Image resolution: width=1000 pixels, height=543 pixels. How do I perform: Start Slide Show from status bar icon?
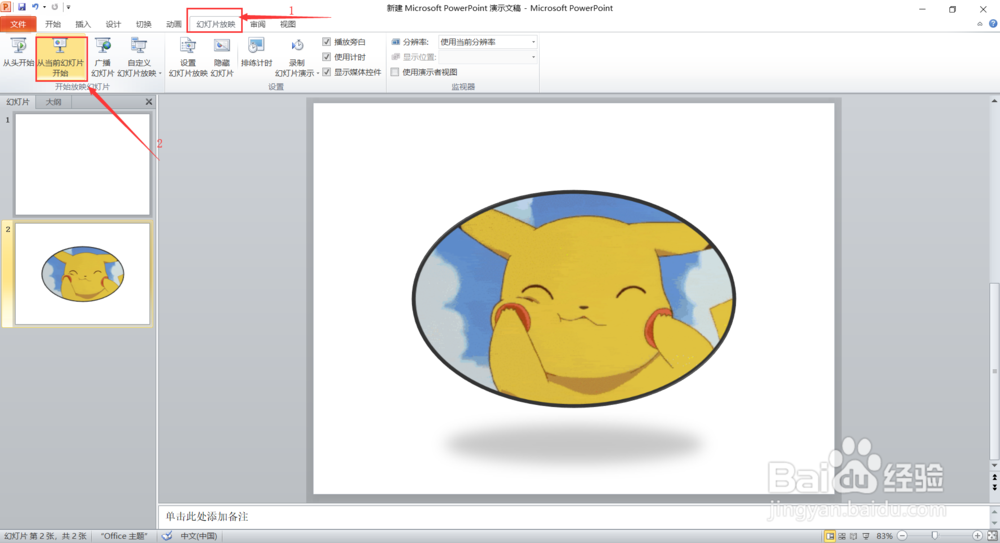click(865, 536)
